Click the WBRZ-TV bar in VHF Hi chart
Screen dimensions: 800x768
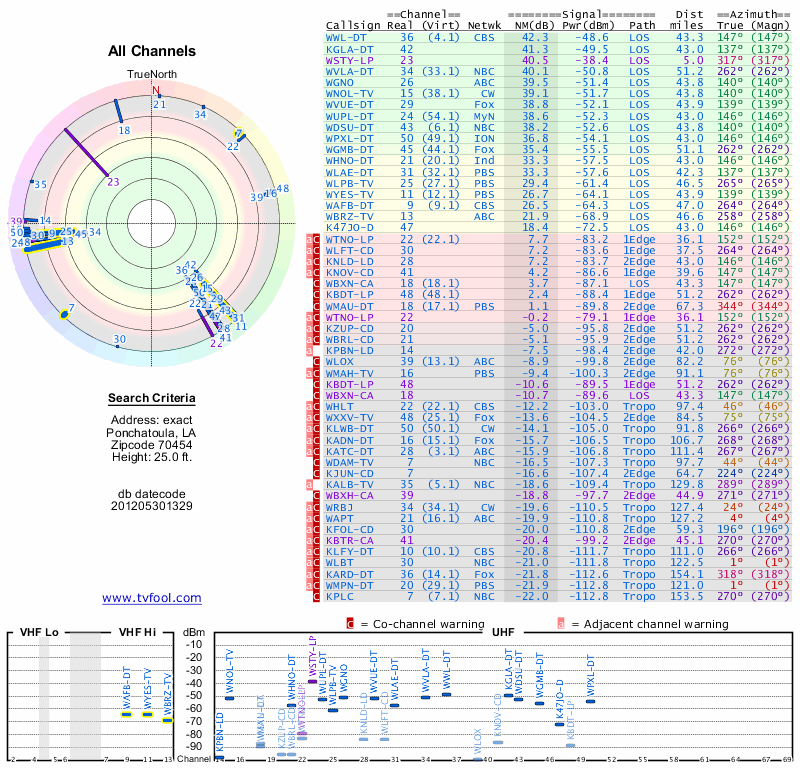coord(168,720)
